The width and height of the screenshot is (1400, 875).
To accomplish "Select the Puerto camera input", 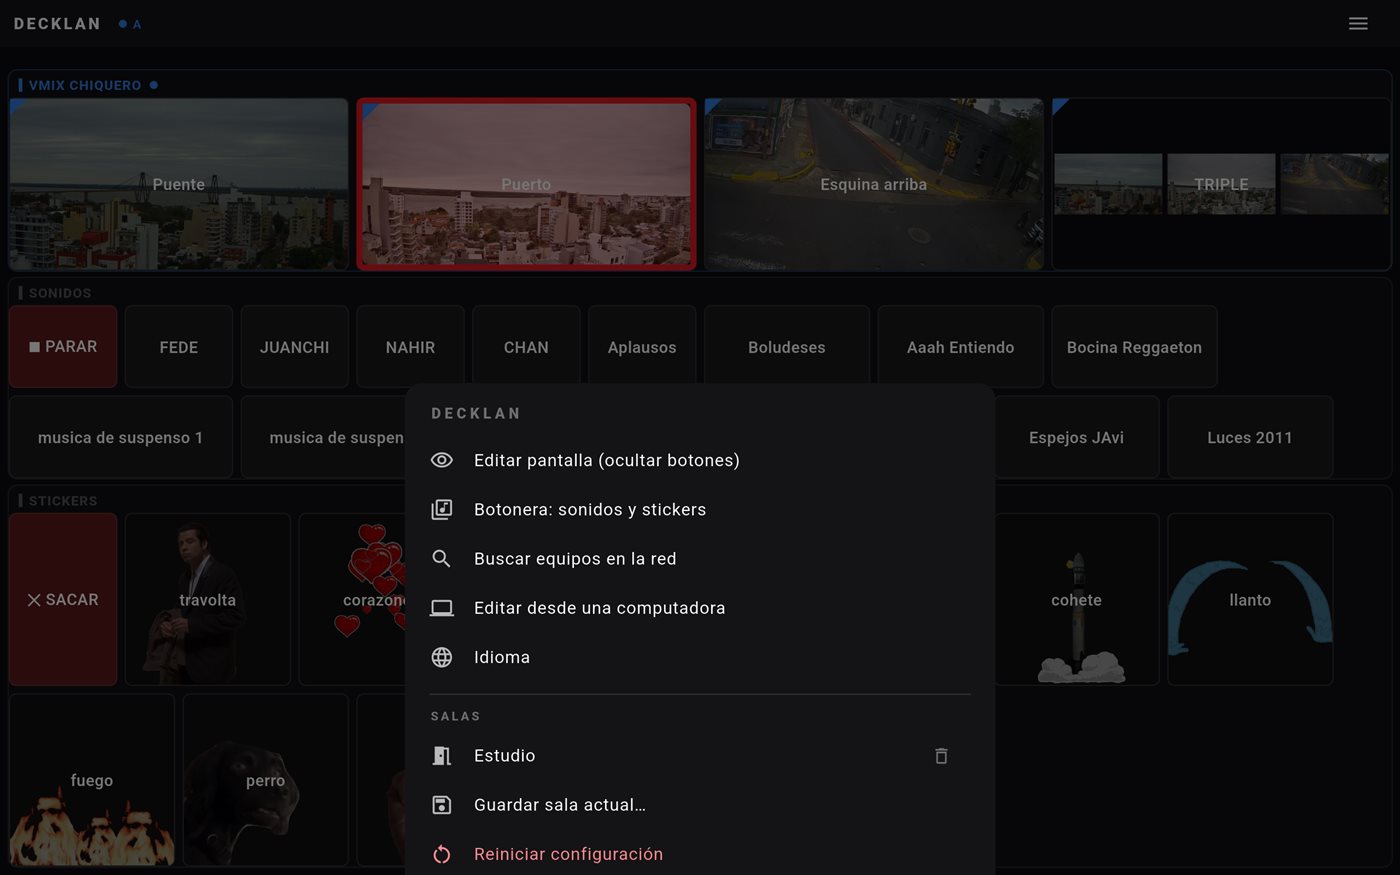I will [526, 184].
